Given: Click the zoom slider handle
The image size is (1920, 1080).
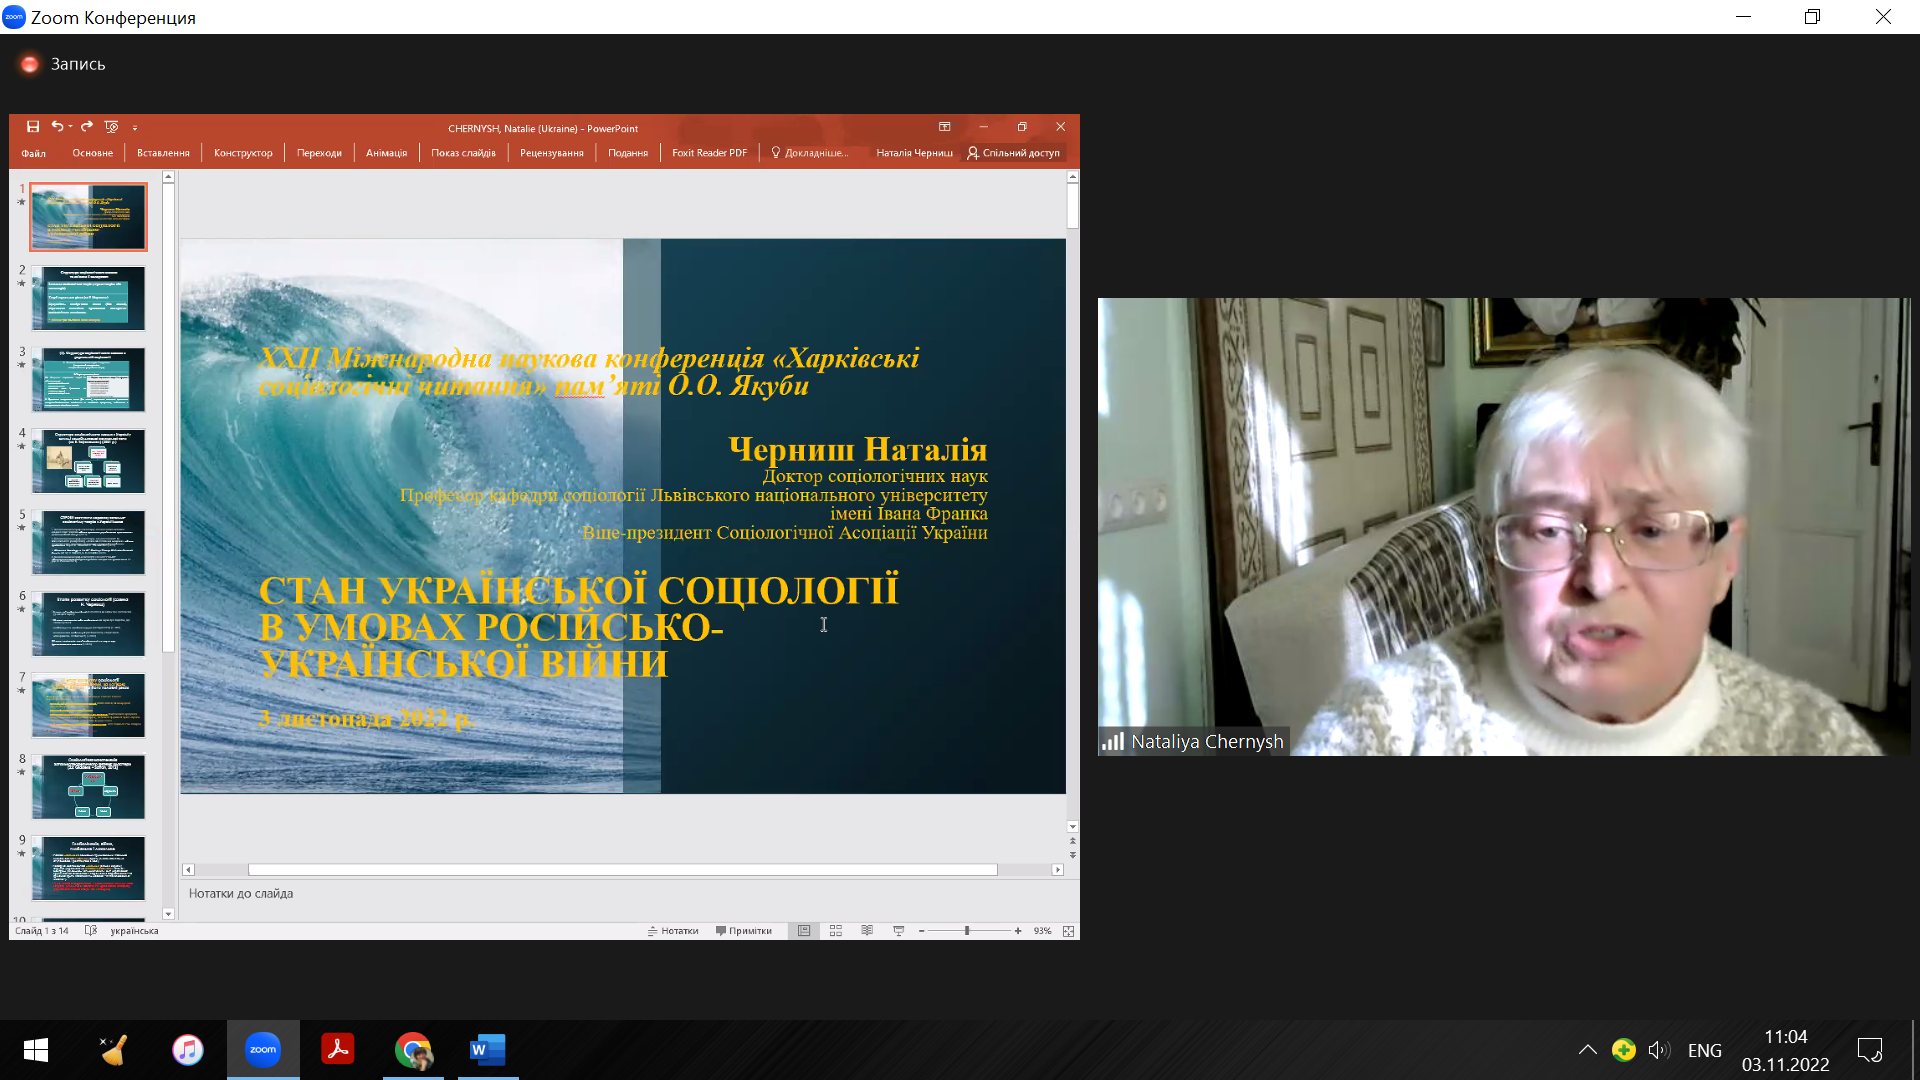Looking at the screenshot, I should [x=966, y=931].
